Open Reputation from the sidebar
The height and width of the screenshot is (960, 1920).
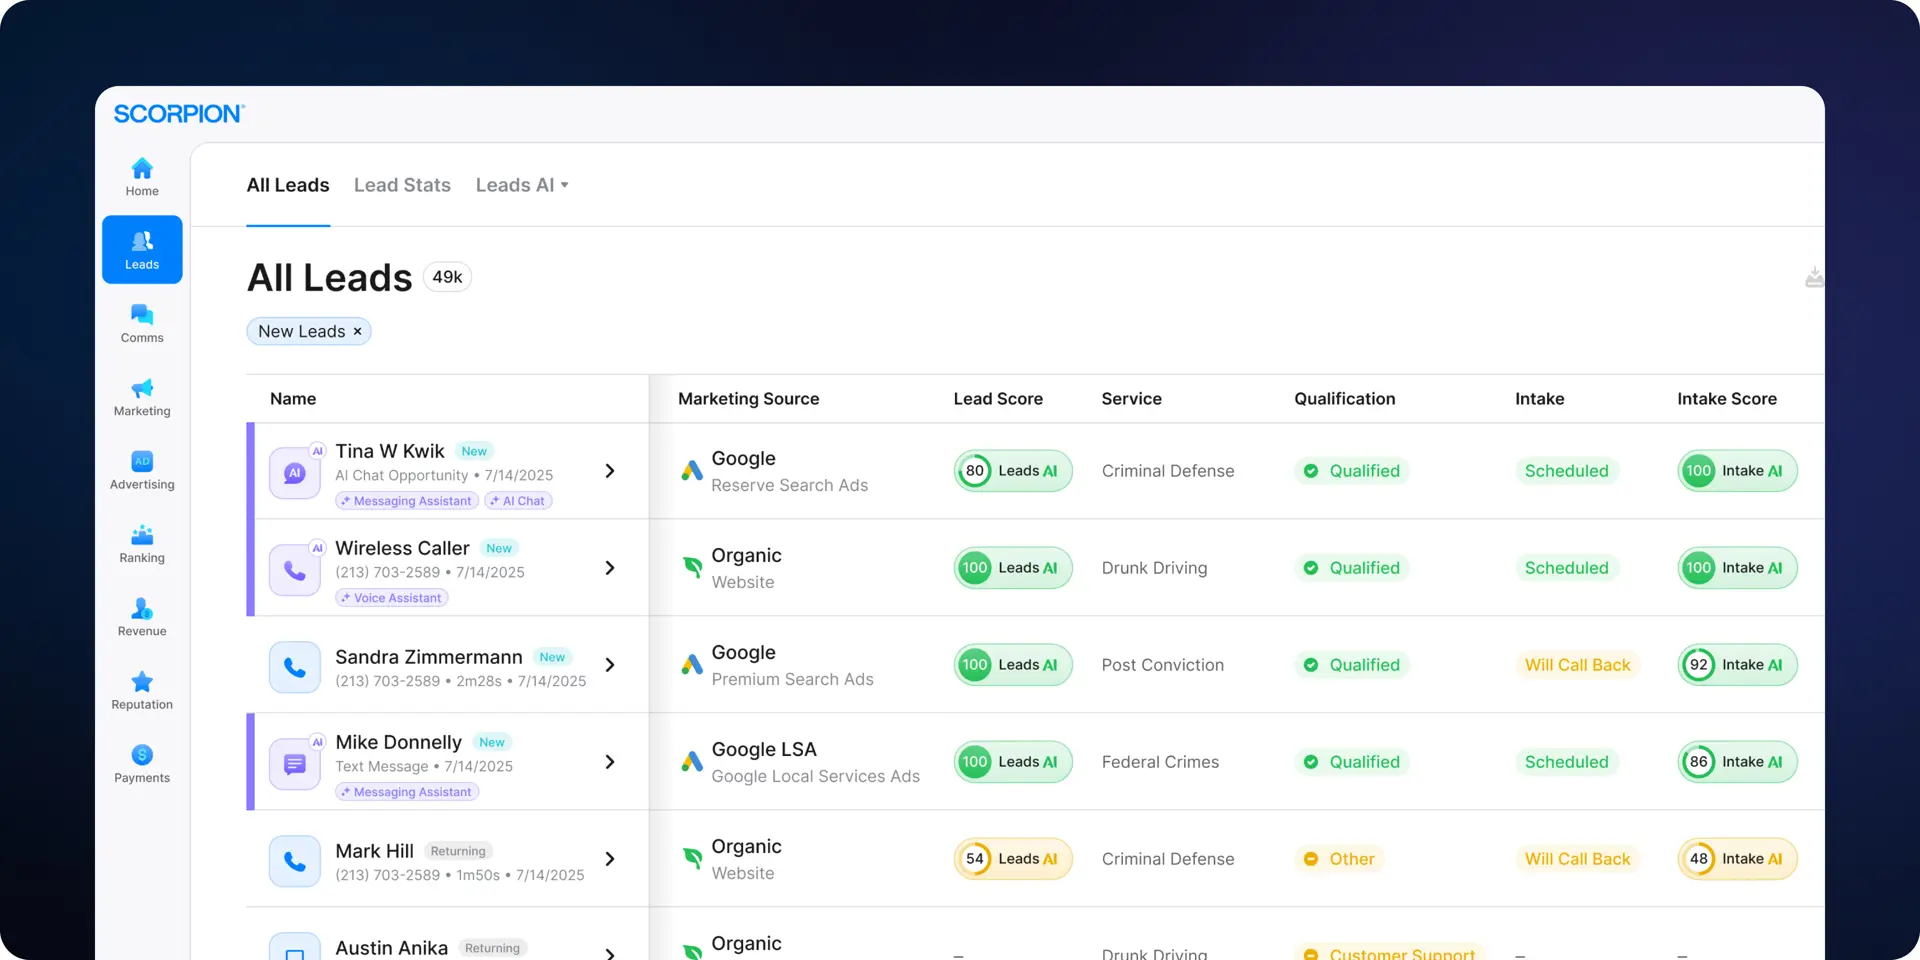[141, 689]
